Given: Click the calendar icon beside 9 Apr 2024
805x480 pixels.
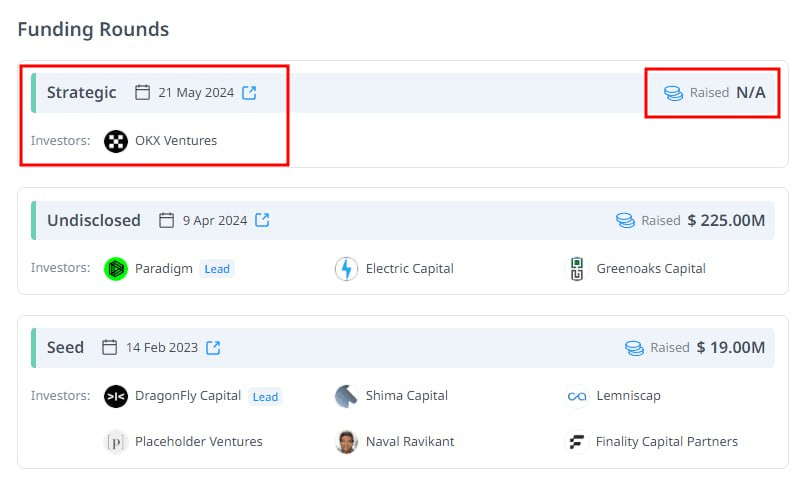Looking at the screenshot, I should (x=167, y=220).
